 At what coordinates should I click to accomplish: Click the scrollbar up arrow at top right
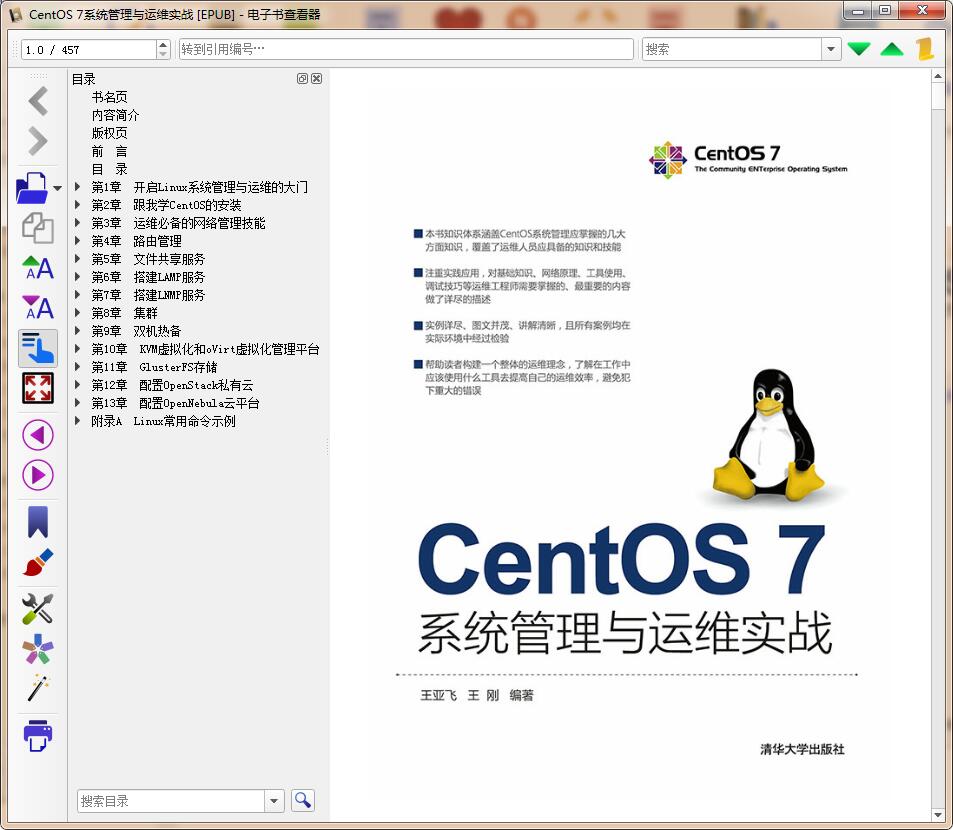[938, 77]
